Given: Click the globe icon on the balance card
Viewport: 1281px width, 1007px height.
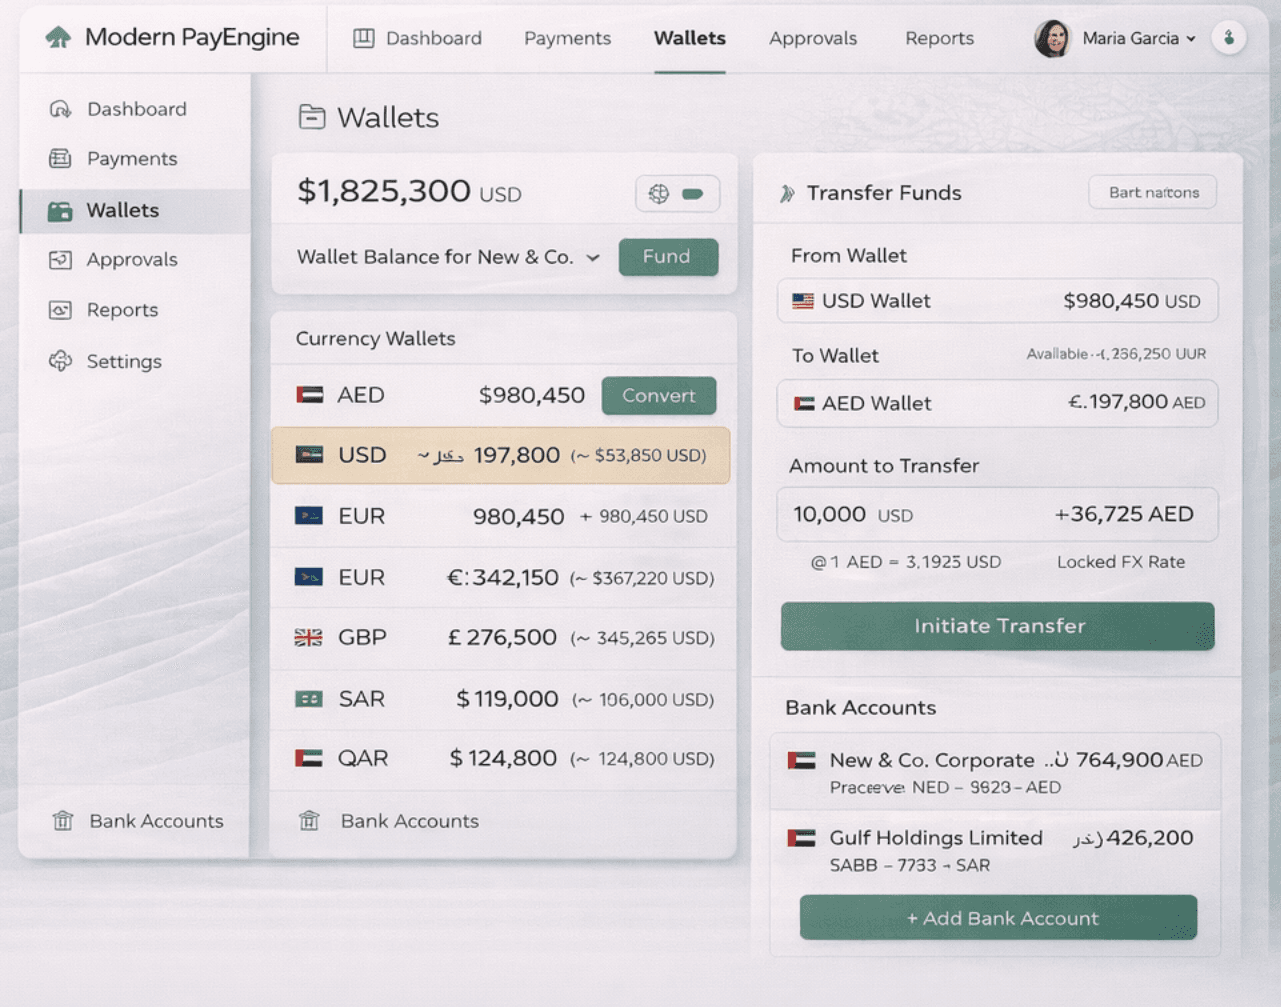Looking at the screenshot, I should (x=657, y=193).
